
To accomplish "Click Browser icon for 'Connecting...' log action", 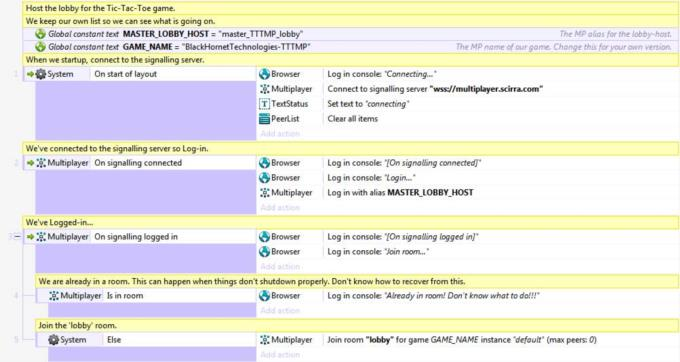I will (265, 74).
